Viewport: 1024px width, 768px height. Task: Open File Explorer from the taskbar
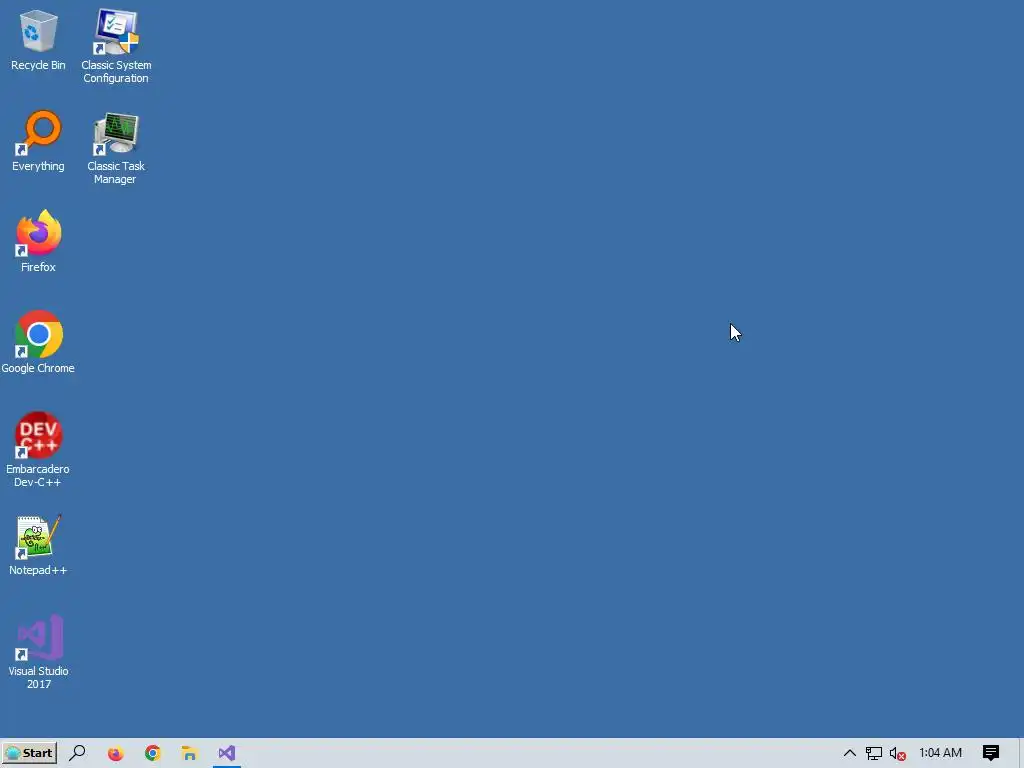[x=189, y=753]
